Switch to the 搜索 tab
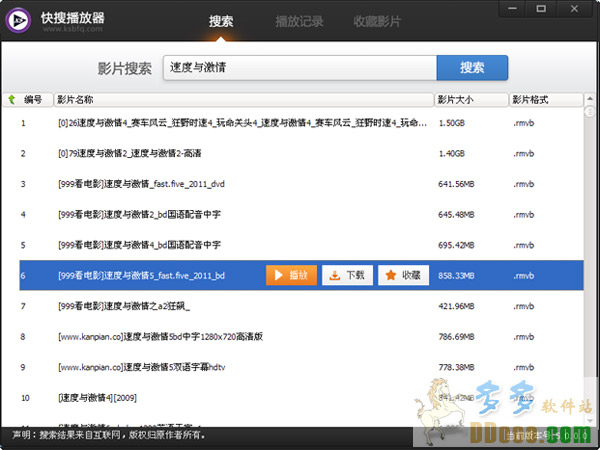600x450 pixels. pos(221,21)
